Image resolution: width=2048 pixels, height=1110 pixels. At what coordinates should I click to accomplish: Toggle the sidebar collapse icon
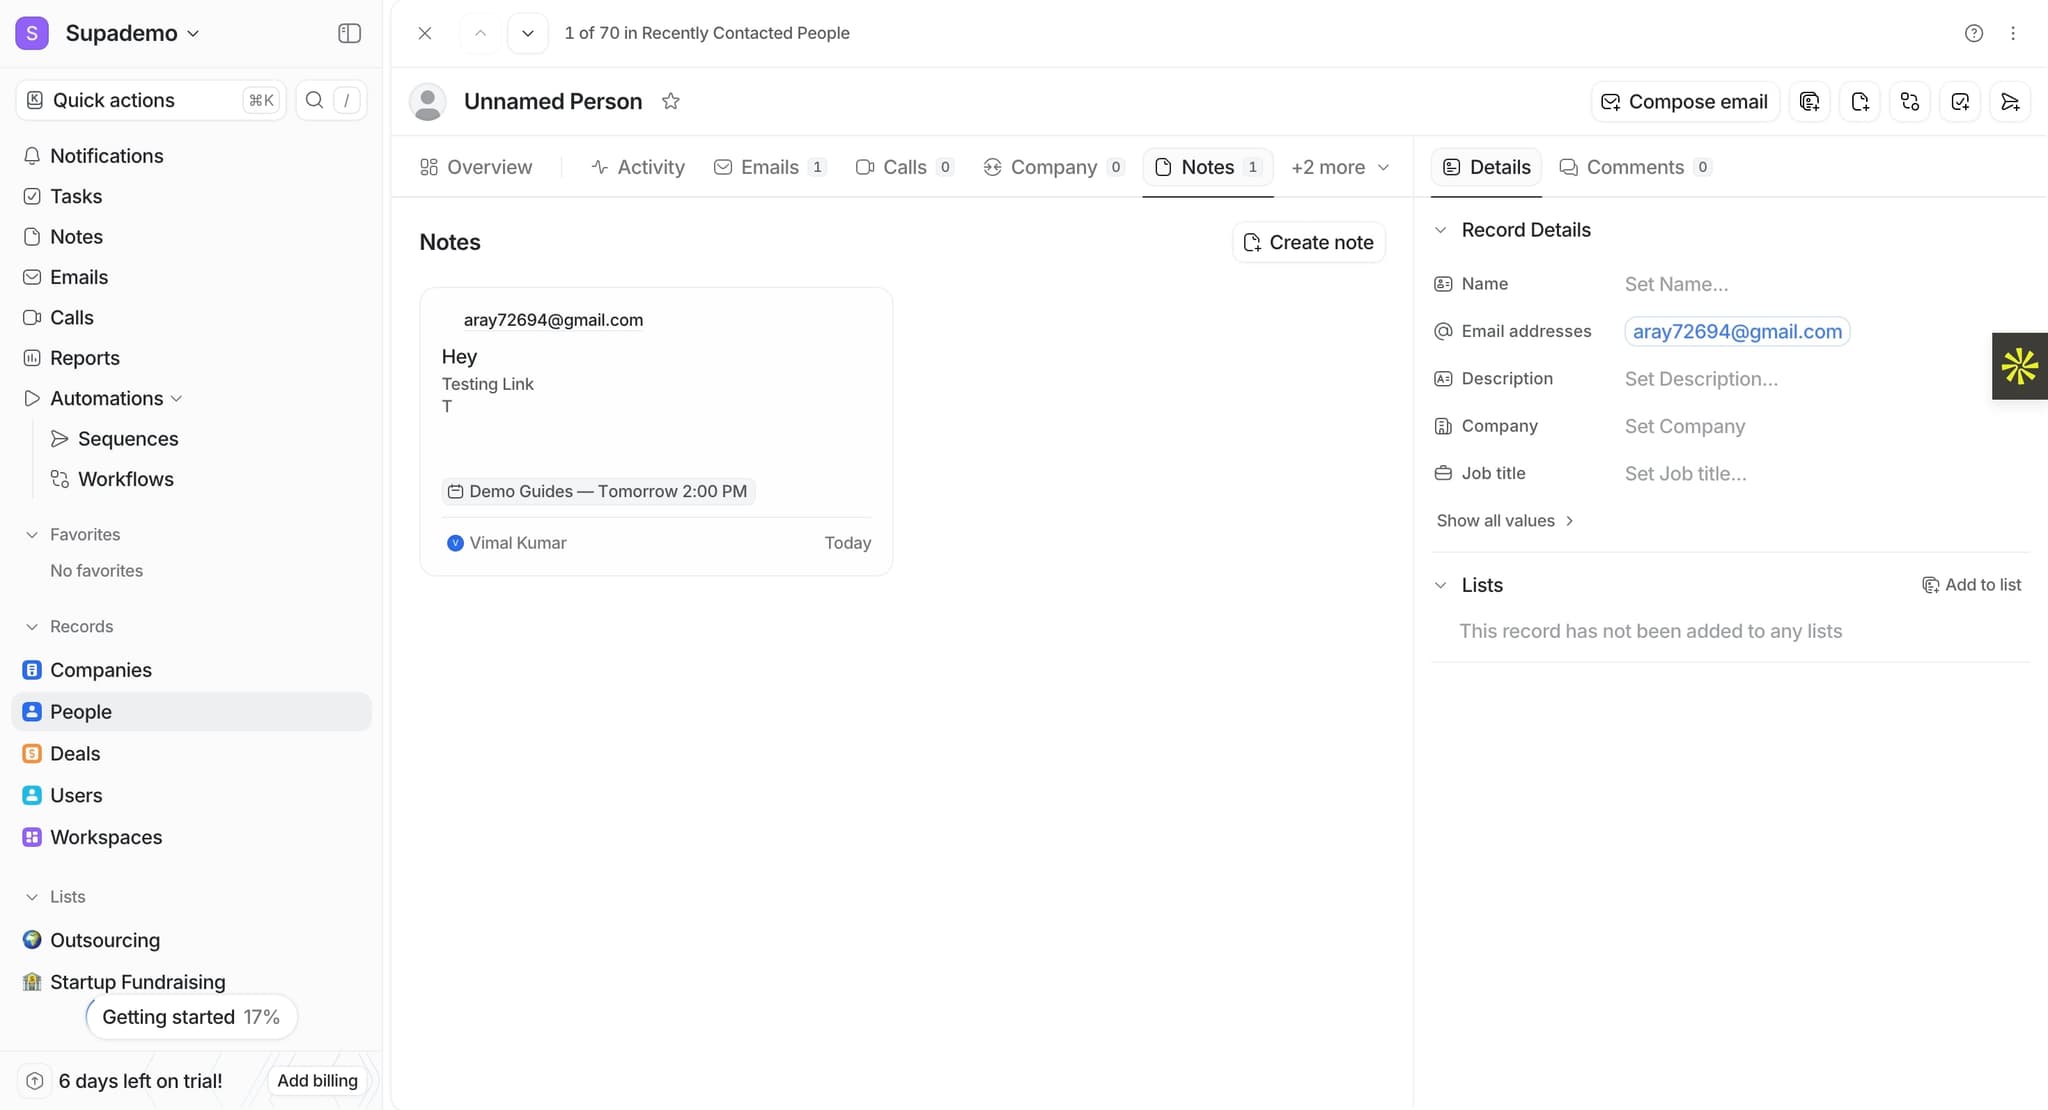(349, 33)
